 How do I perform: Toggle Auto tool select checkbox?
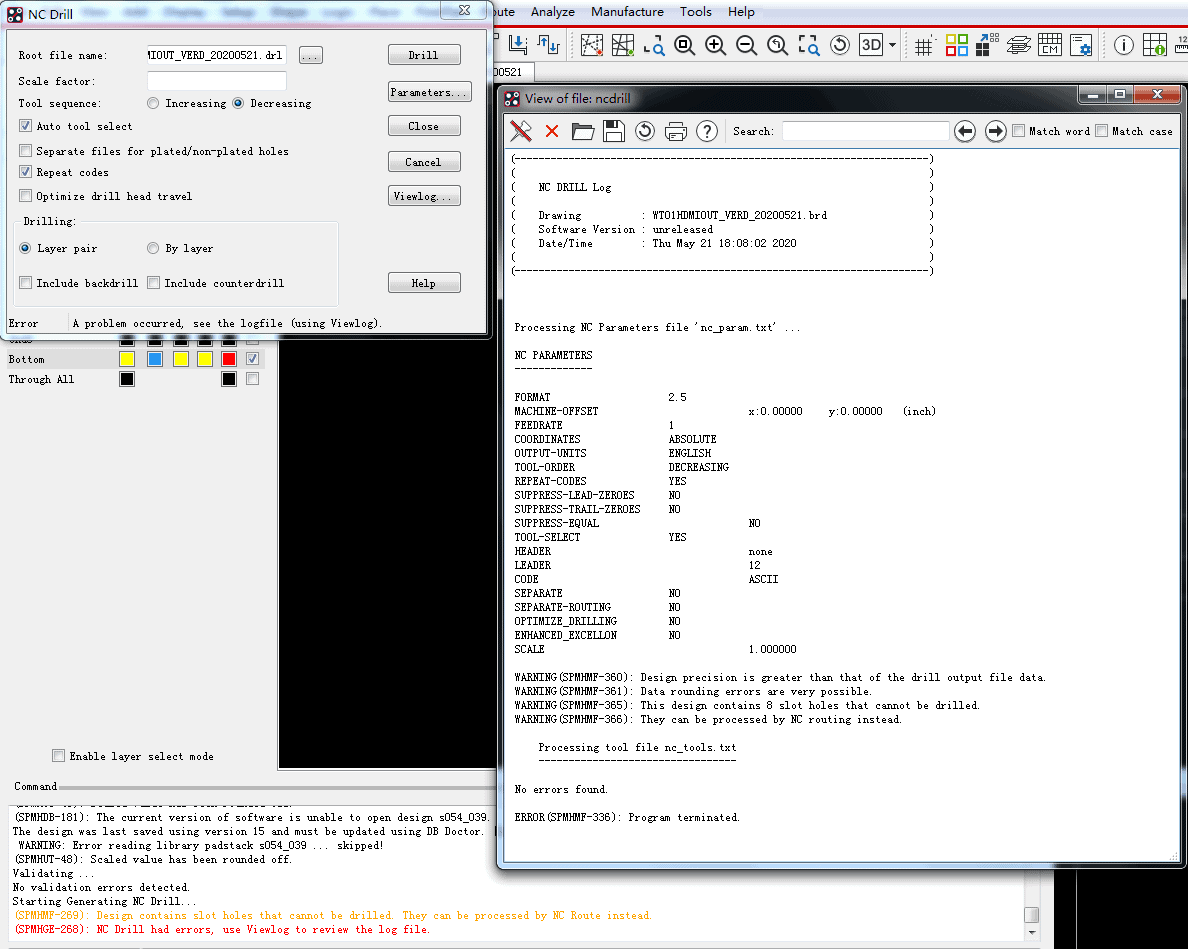click(x=26, y=126)
